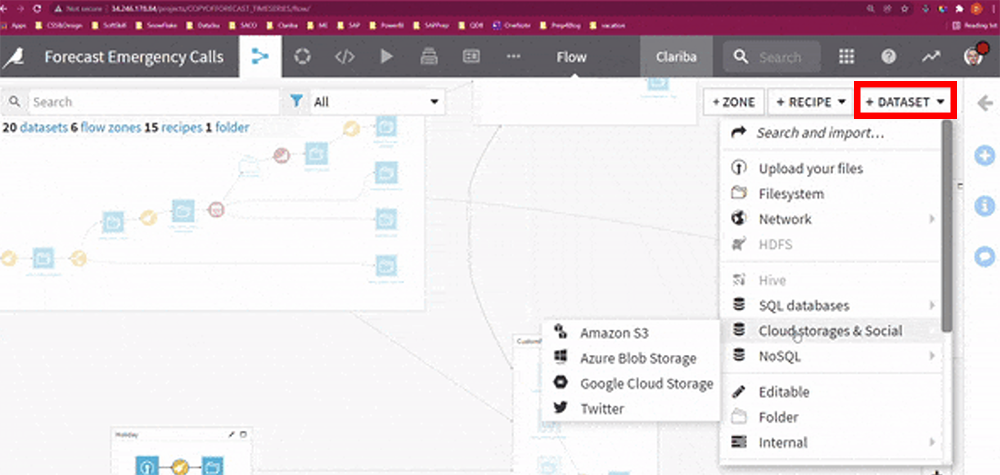
Task: Click the expand icon on Holiday zone
Action: (x=243, y=434)
